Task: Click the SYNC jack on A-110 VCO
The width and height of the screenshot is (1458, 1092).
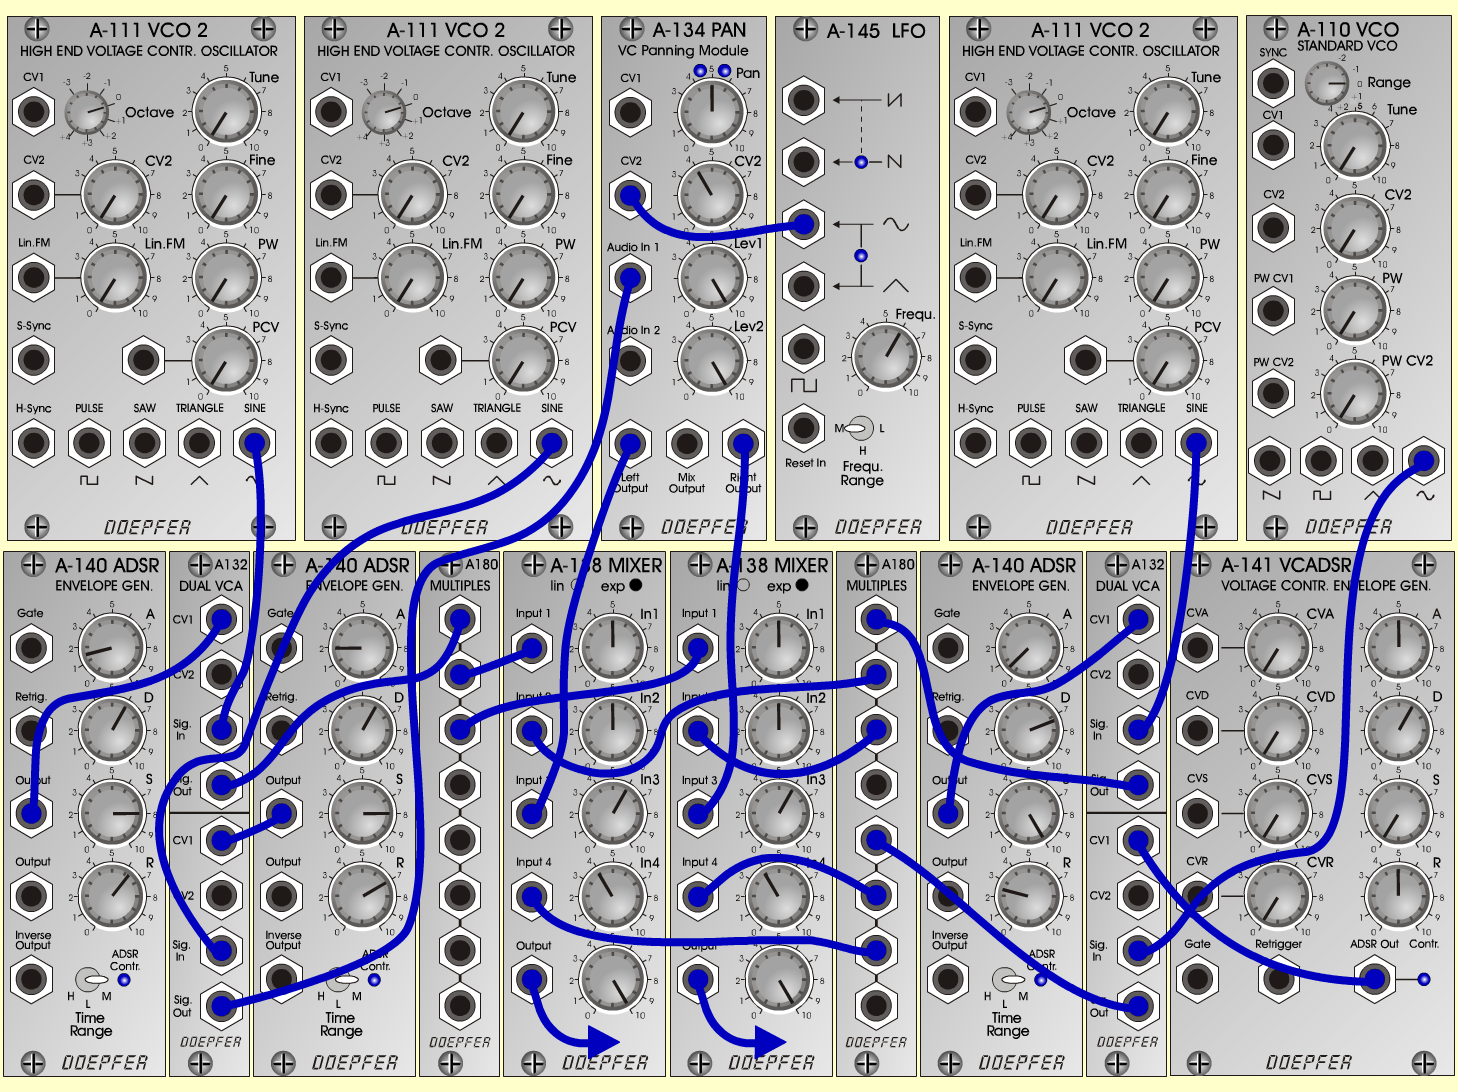Action: point(1273,83)
